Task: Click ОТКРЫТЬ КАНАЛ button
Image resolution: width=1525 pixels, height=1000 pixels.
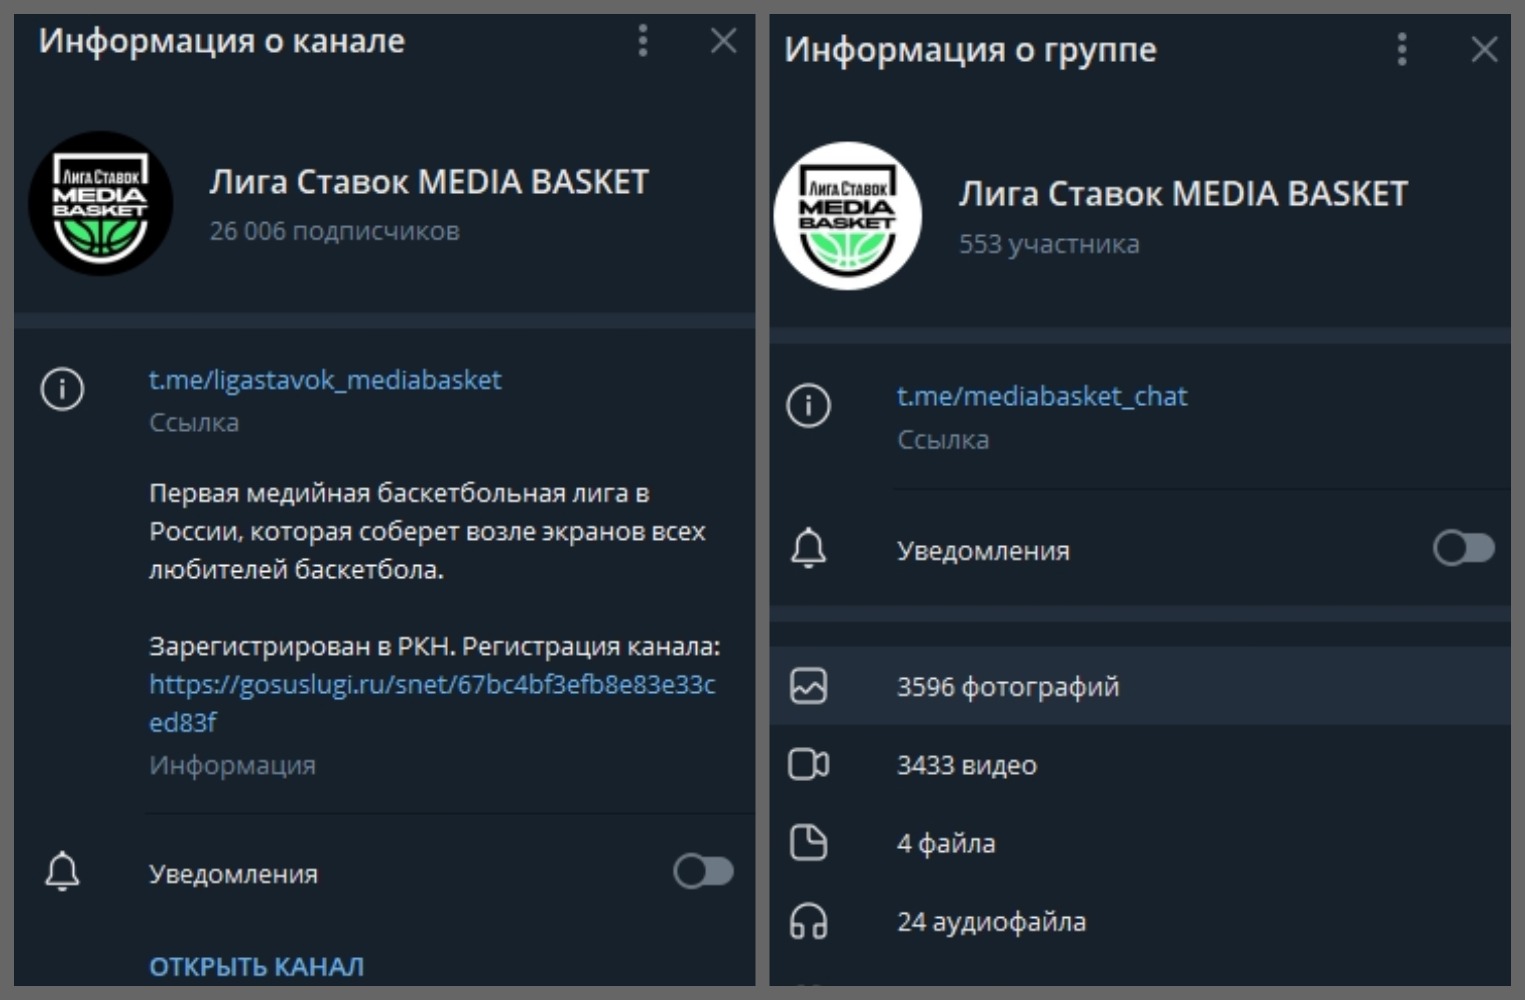Action: (x=257, y=966)
